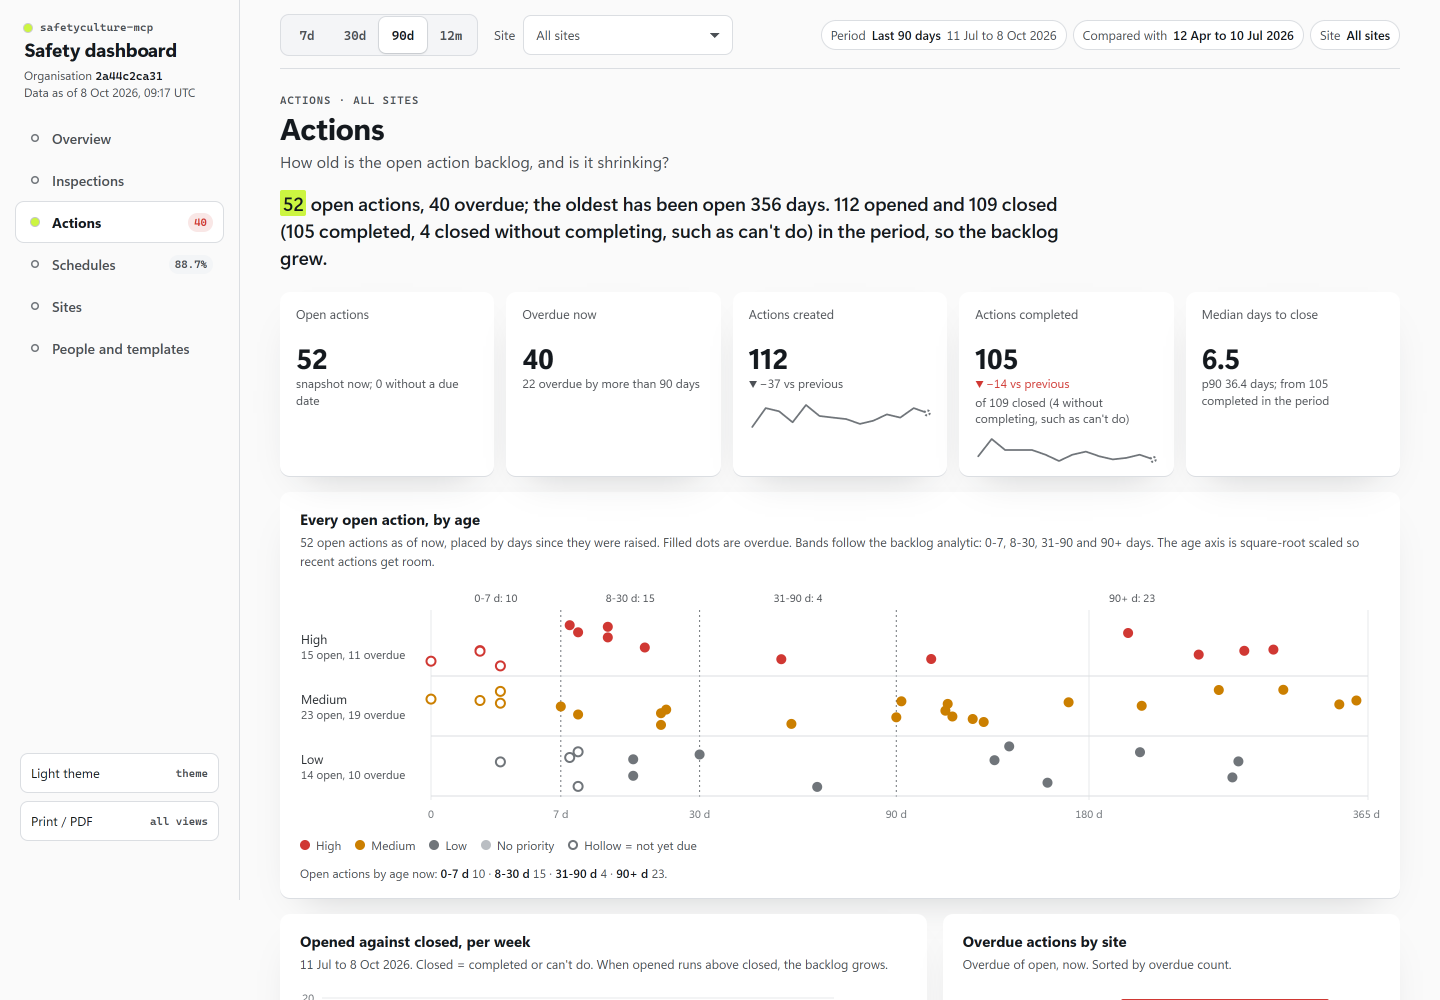Click the Actions completed sparkline
Image resolution: width=1440 pixels, height=1000 pixels.
tap(1067, 451)
